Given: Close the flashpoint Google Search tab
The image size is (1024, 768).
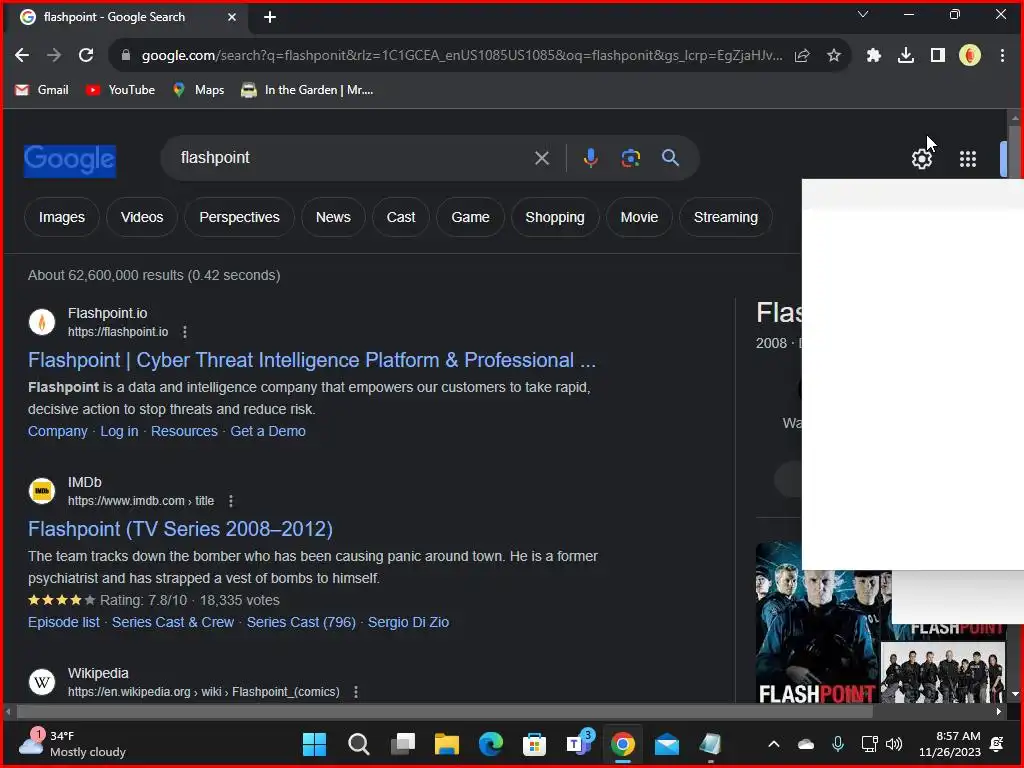Looking at the screenshot, I should coord(232,17).
